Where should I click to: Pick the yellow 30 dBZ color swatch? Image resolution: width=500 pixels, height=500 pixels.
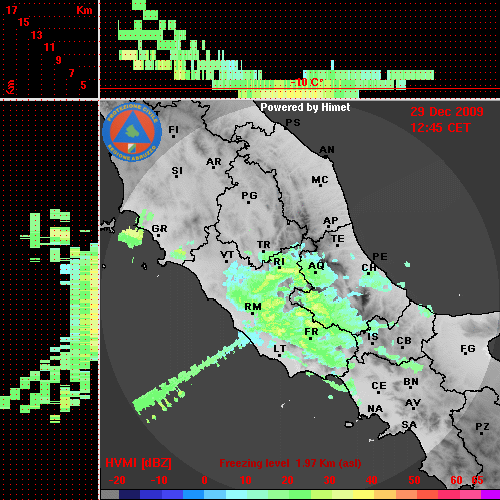(342, 495)
